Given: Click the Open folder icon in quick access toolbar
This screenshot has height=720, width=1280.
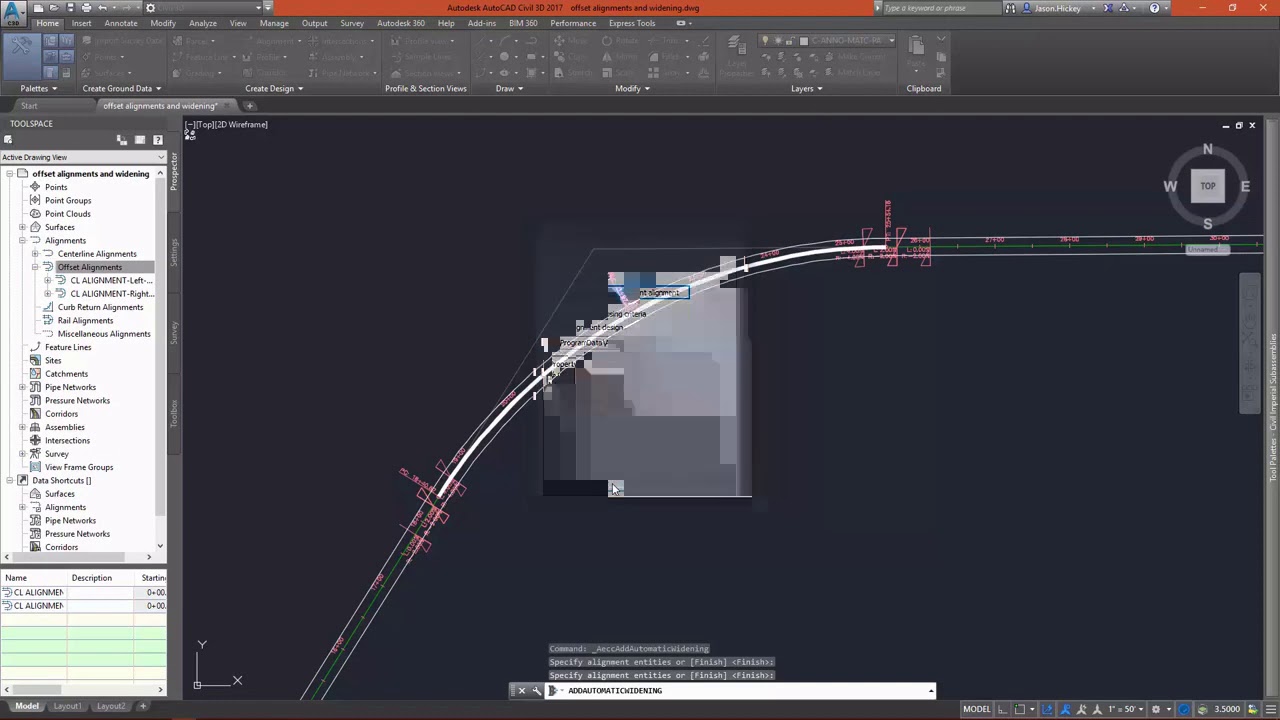Looking at the screenshot, I should coord(54,8).
